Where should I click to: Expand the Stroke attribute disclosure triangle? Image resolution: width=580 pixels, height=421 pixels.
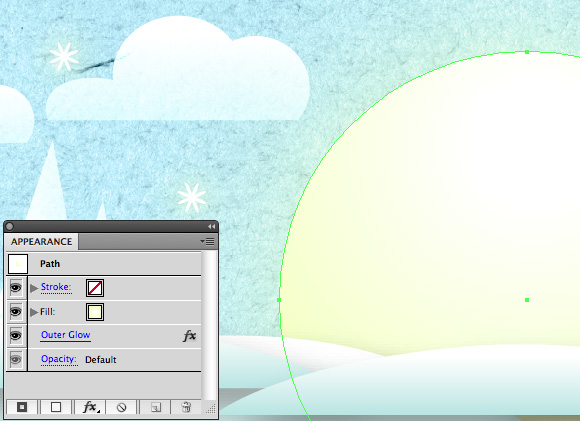(x=34, y=288)
